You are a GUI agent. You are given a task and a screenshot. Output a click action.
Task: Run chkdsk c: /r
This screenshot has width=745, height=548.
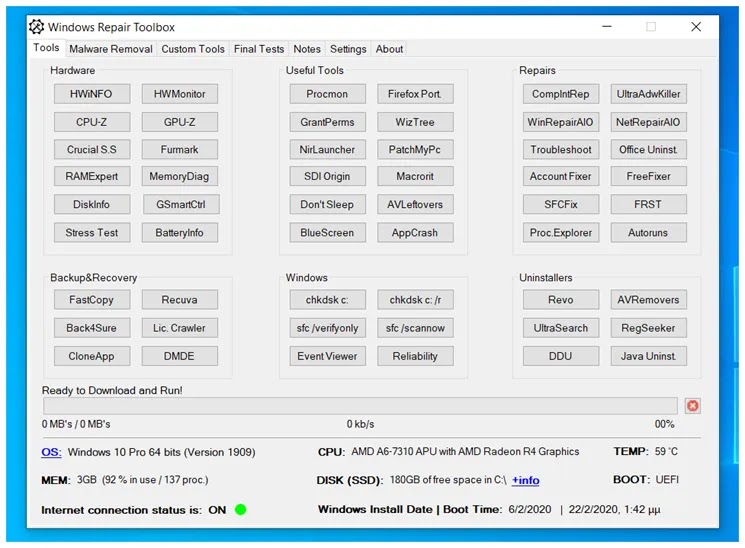click(x=415, y=300)
